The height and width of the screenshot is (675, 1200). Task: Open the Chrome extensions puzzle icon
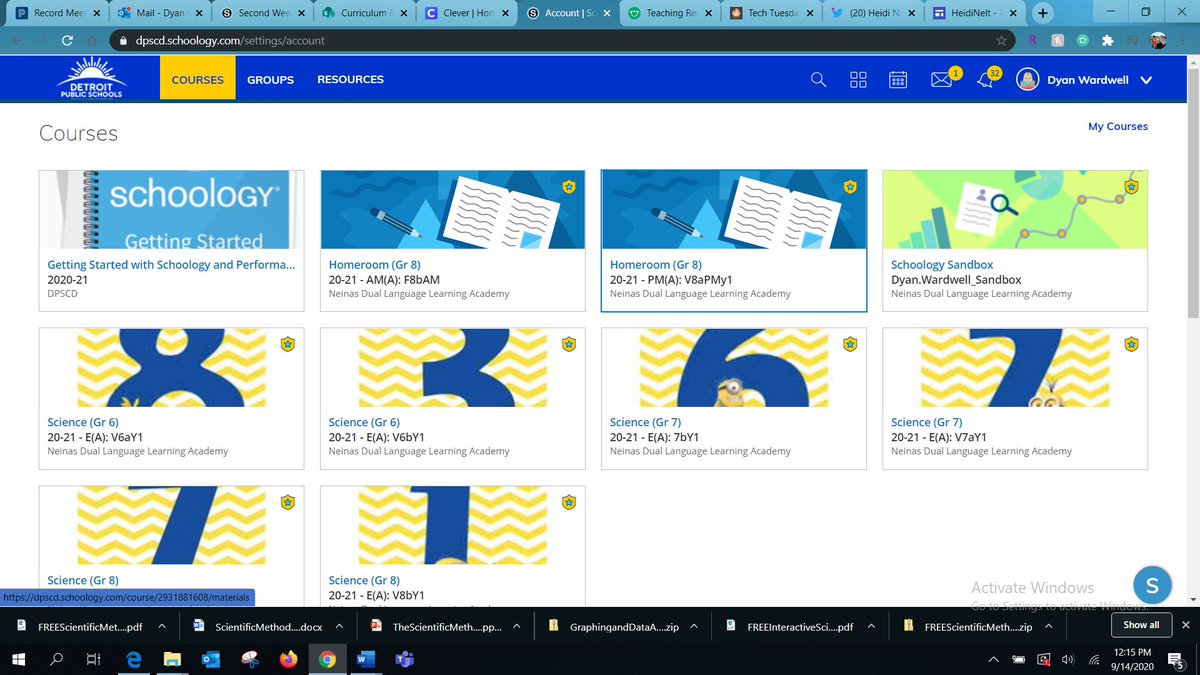point(1107,41)
